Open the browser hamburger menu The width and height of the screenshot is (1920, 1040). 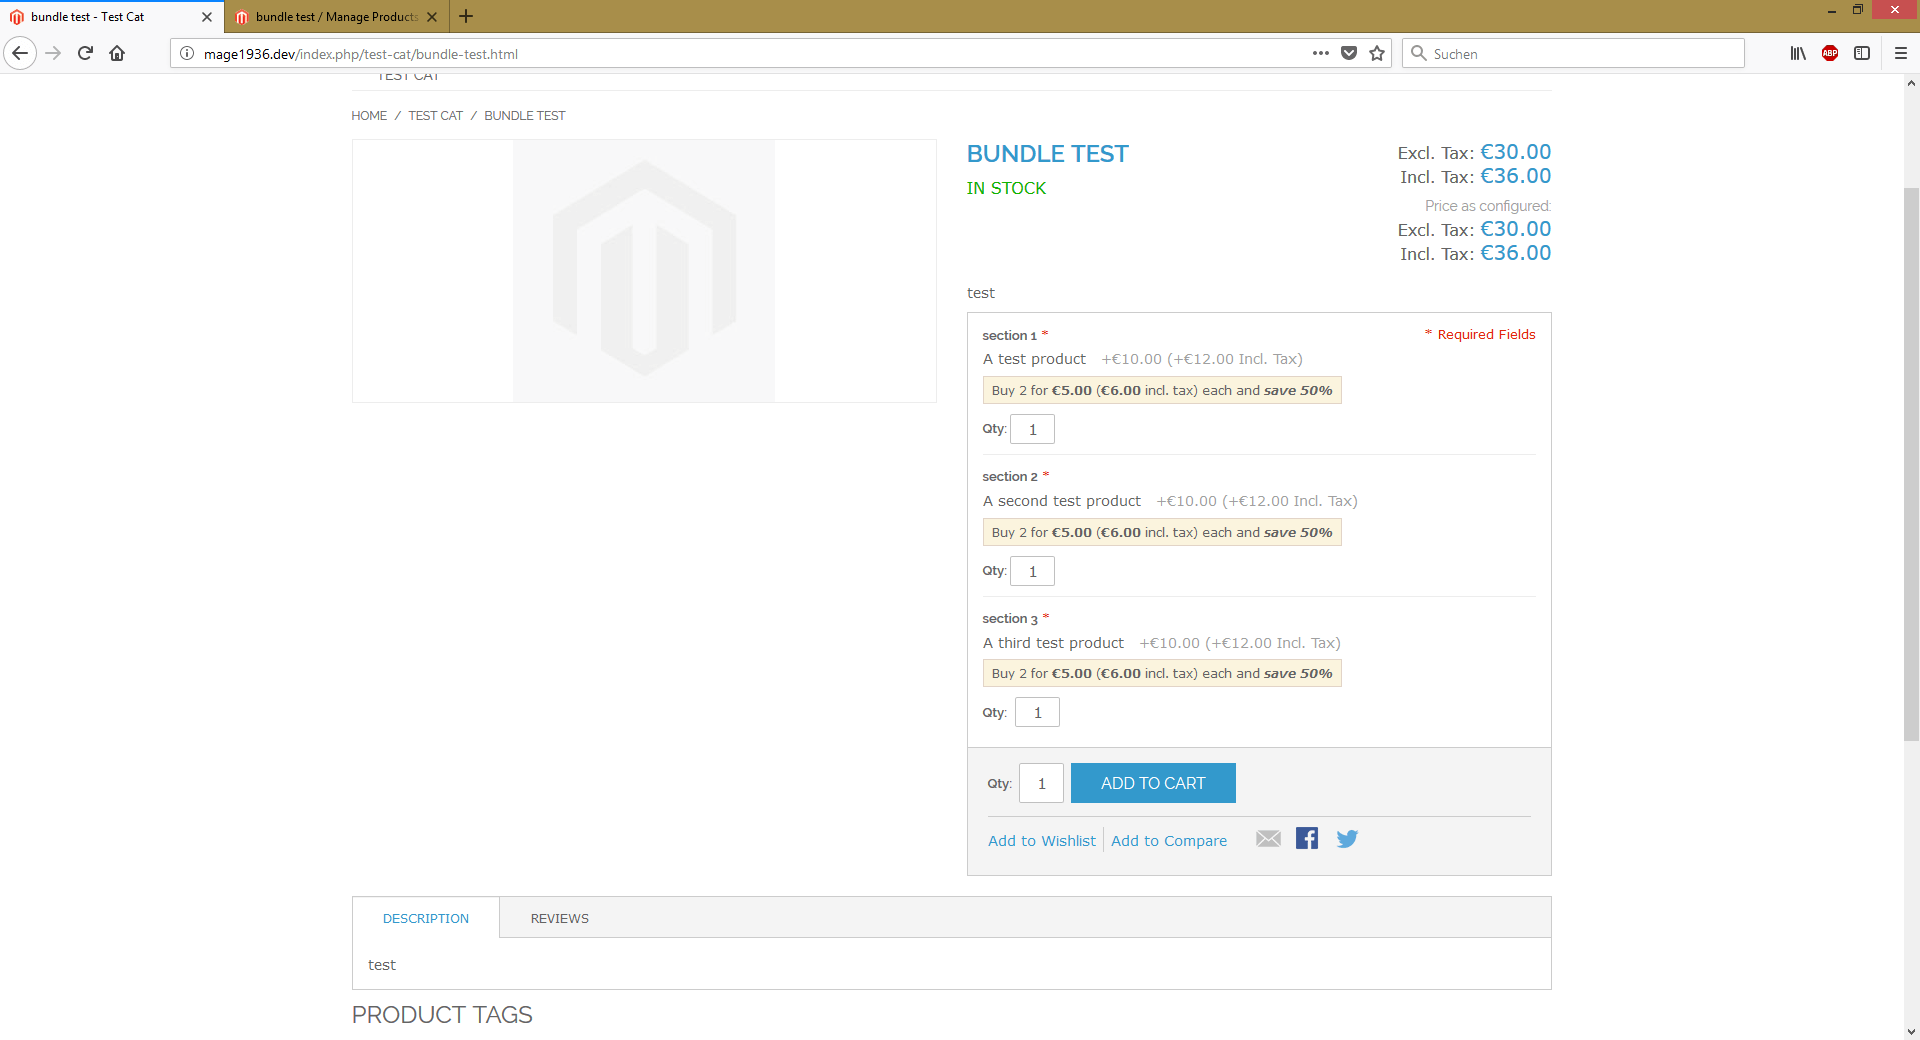click(1900, 53)
